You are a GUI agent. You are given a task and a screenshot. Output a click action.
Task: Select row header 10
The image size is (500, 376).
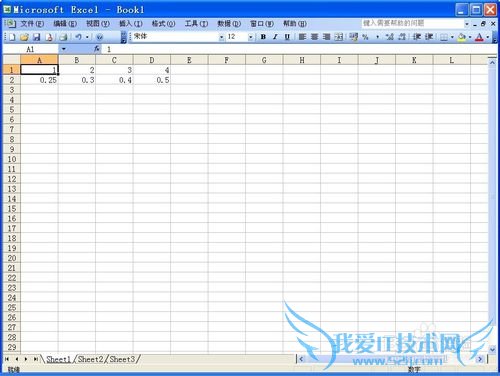pyautogui.click(x=12, y=159)
